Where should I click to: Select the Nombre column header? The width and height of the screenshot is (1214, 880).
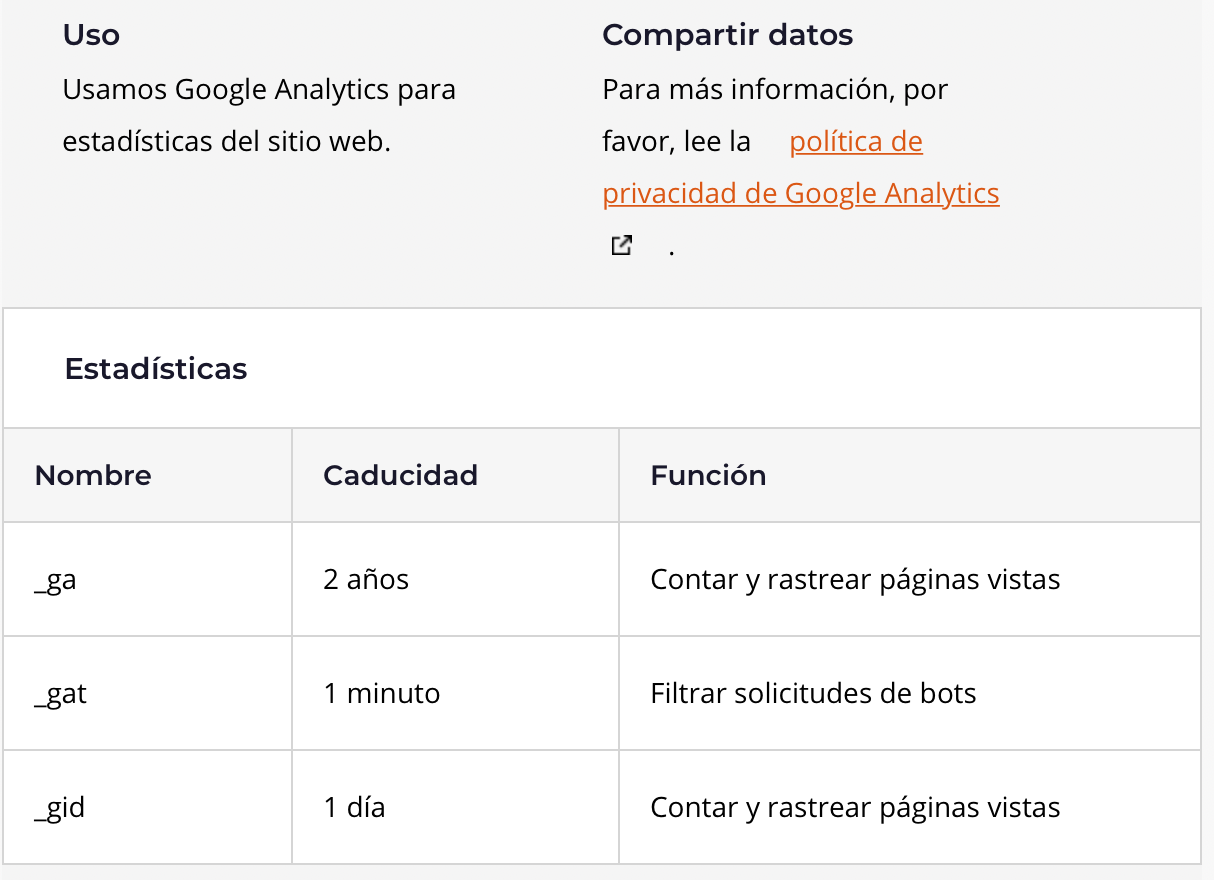click(93, 475)
